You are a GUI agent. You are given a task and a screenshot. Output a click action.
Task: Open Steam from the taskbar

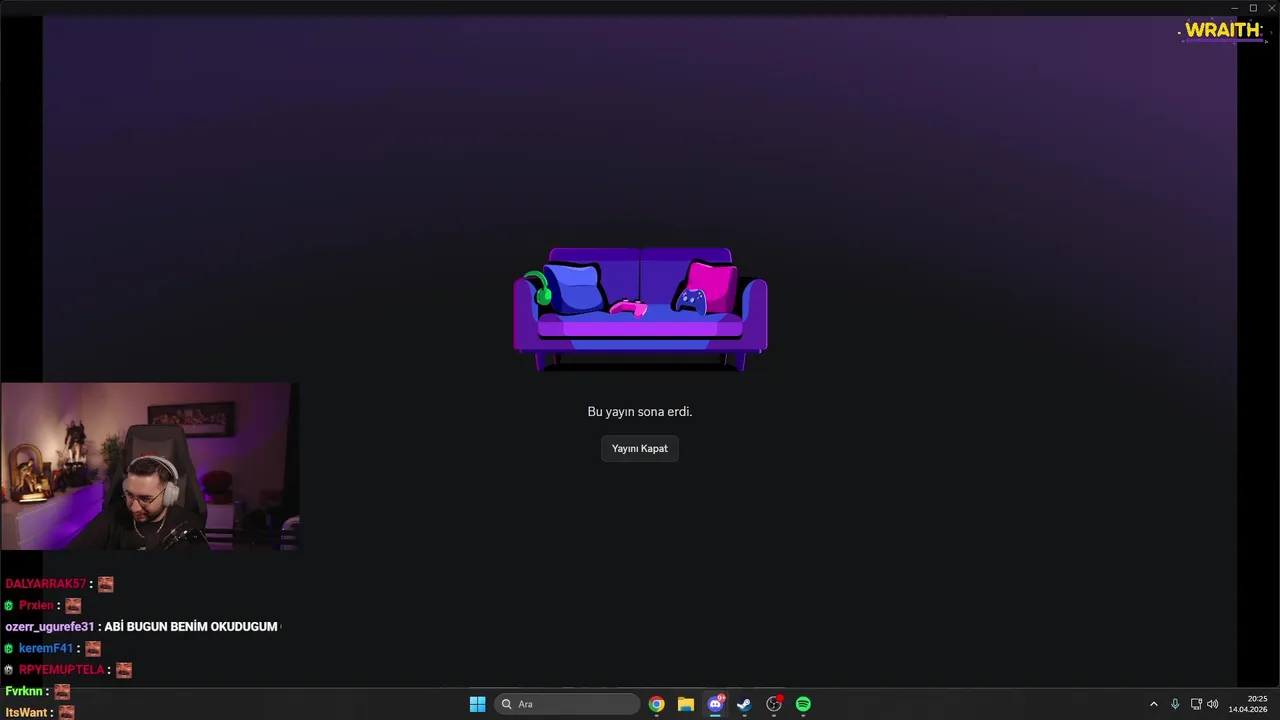tap(744, 704)
